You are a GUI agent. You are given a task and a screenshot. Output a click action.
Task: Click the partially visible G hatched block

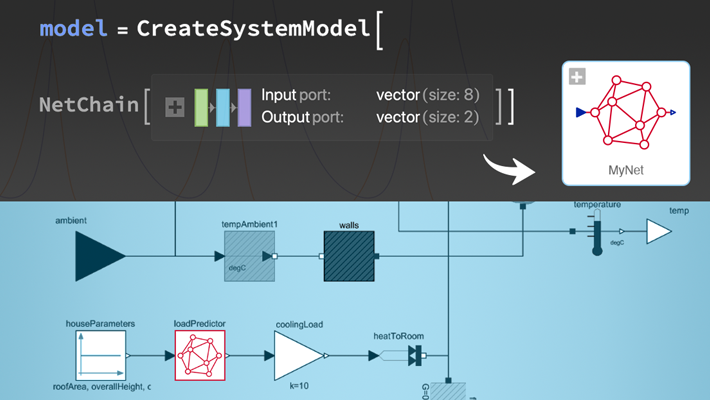(448, 391)
